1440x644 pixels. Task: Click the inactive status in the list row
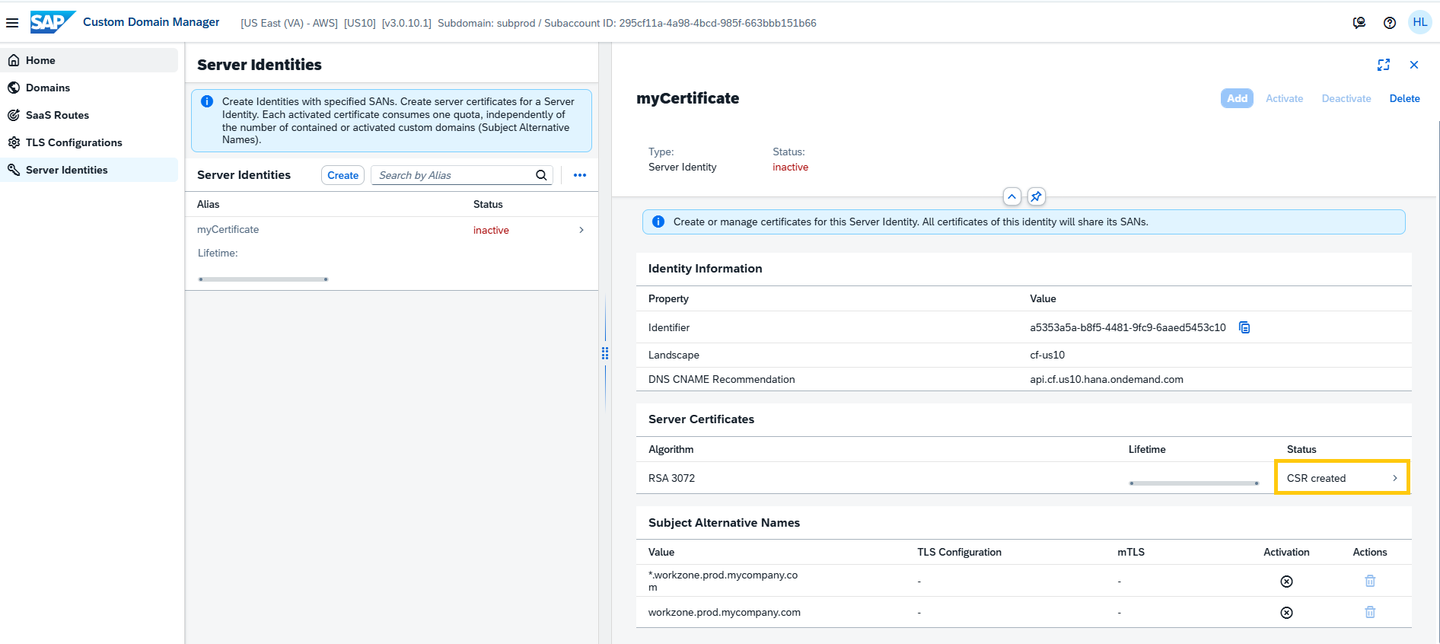(491, 230)
